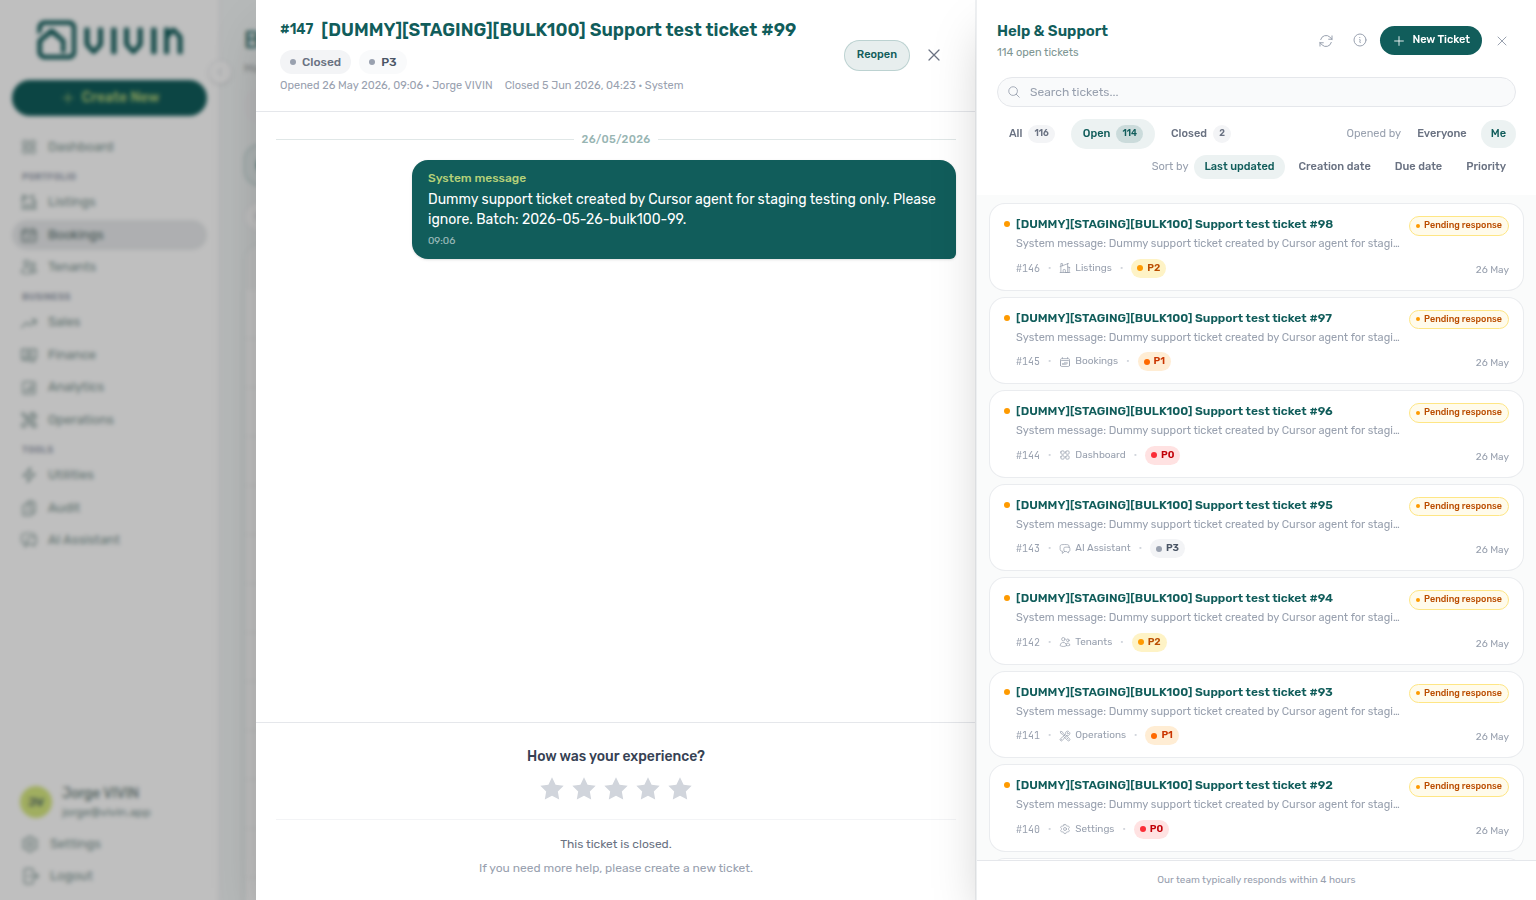Sort tickets by Due date
This screenshot has width=1536, height=900.
(1418, 167)
